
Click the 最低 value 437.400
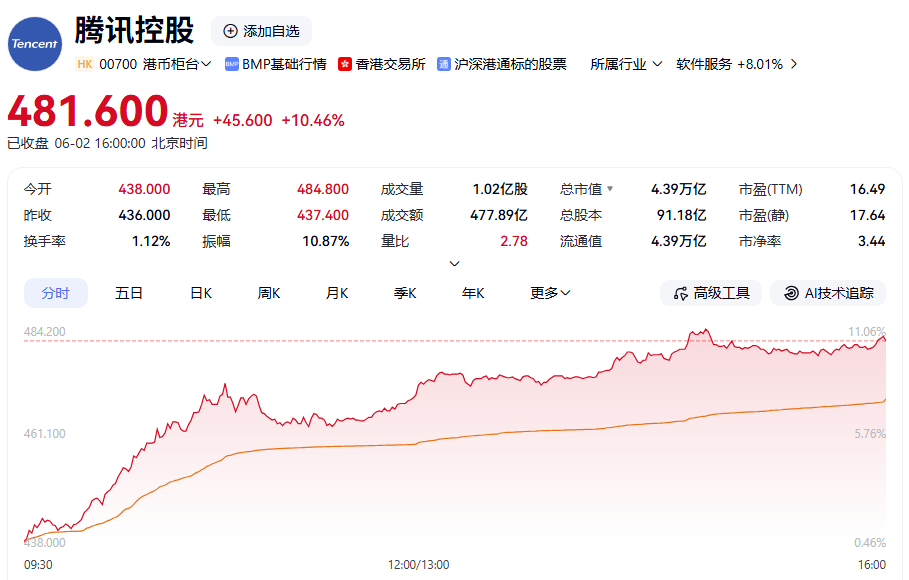(x=323, y=215)
